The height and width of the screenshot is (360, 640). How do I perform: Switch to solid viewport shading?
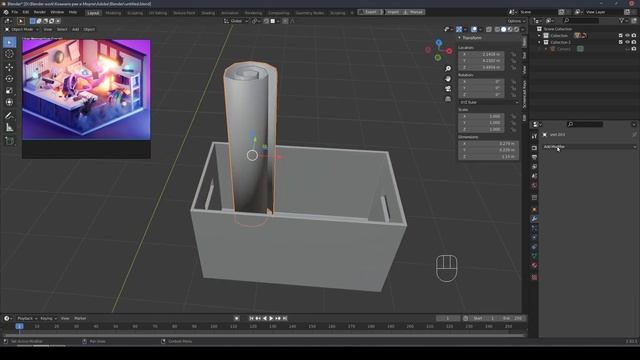pos(504,29)
